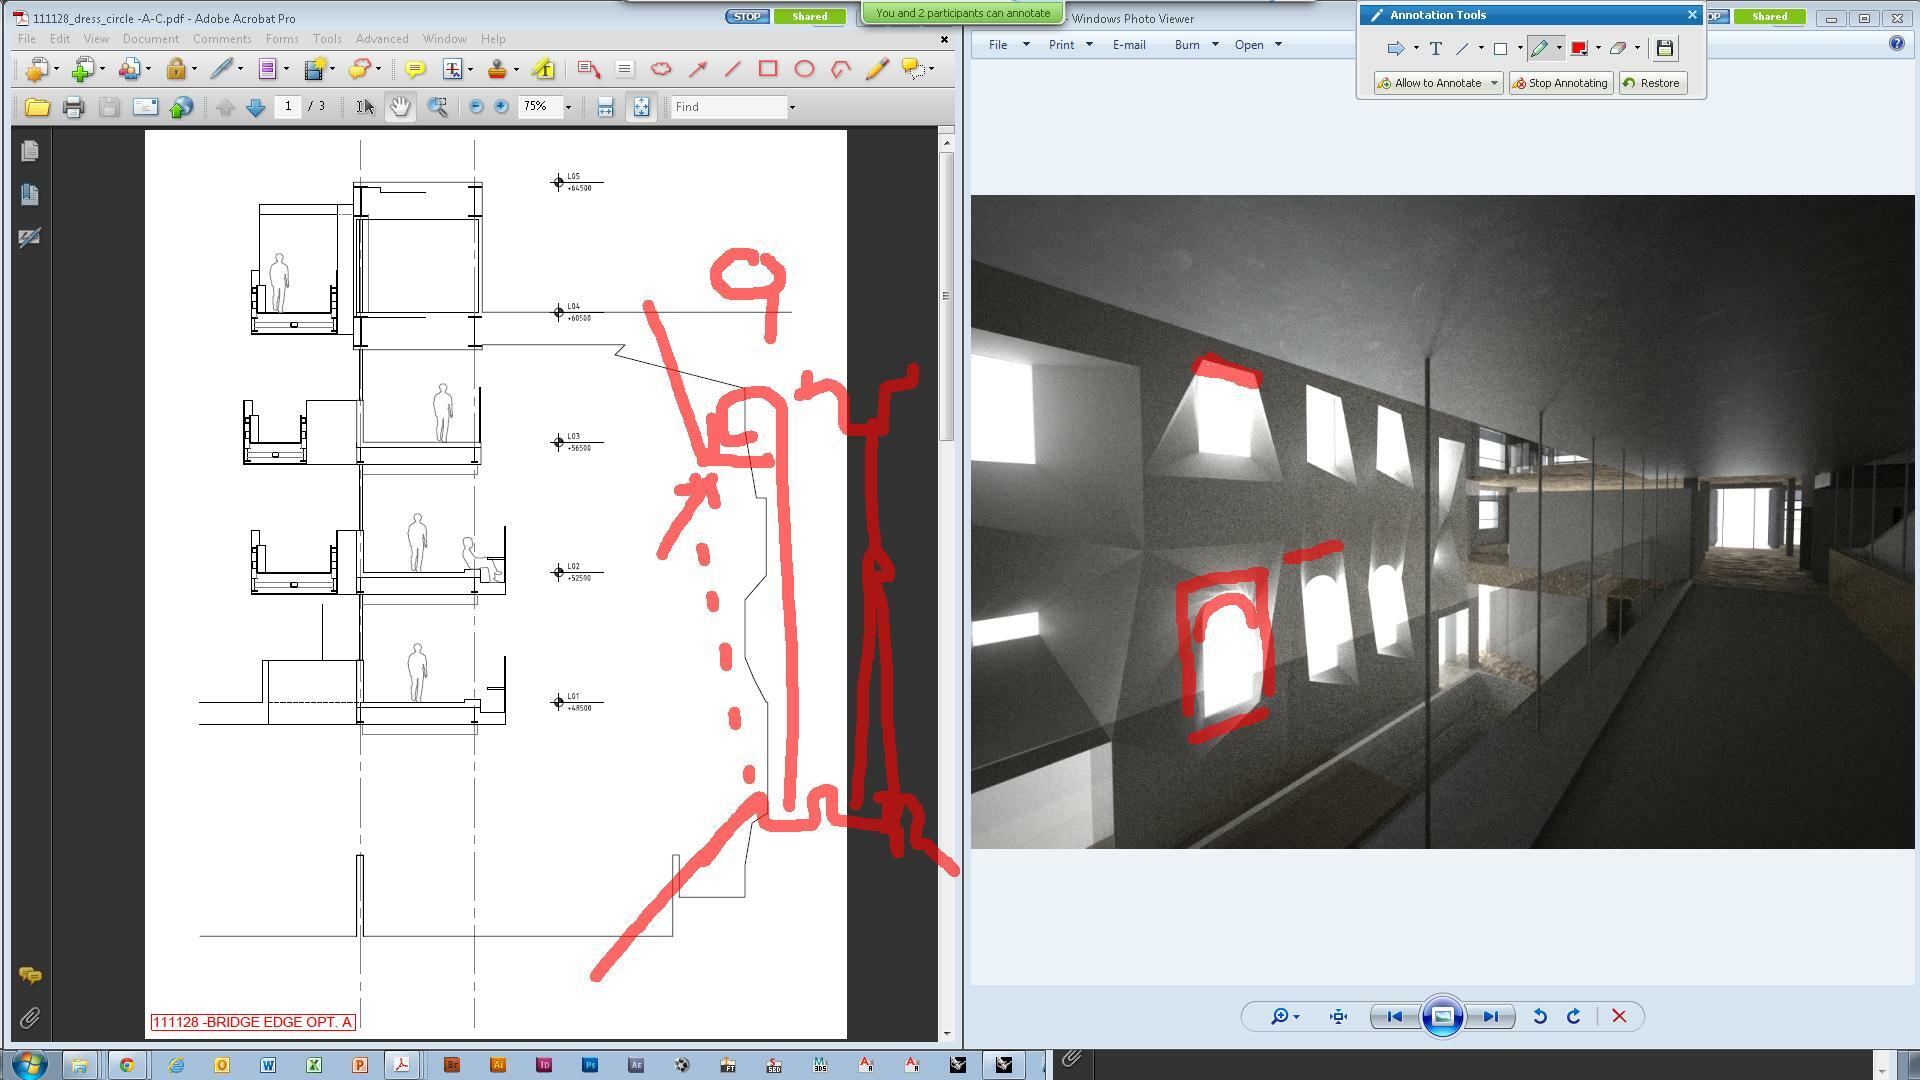The height and width of the screenshot is (1080, 1920).
Task: Select the Text Edits tool icon
Action: pos(452,69)
